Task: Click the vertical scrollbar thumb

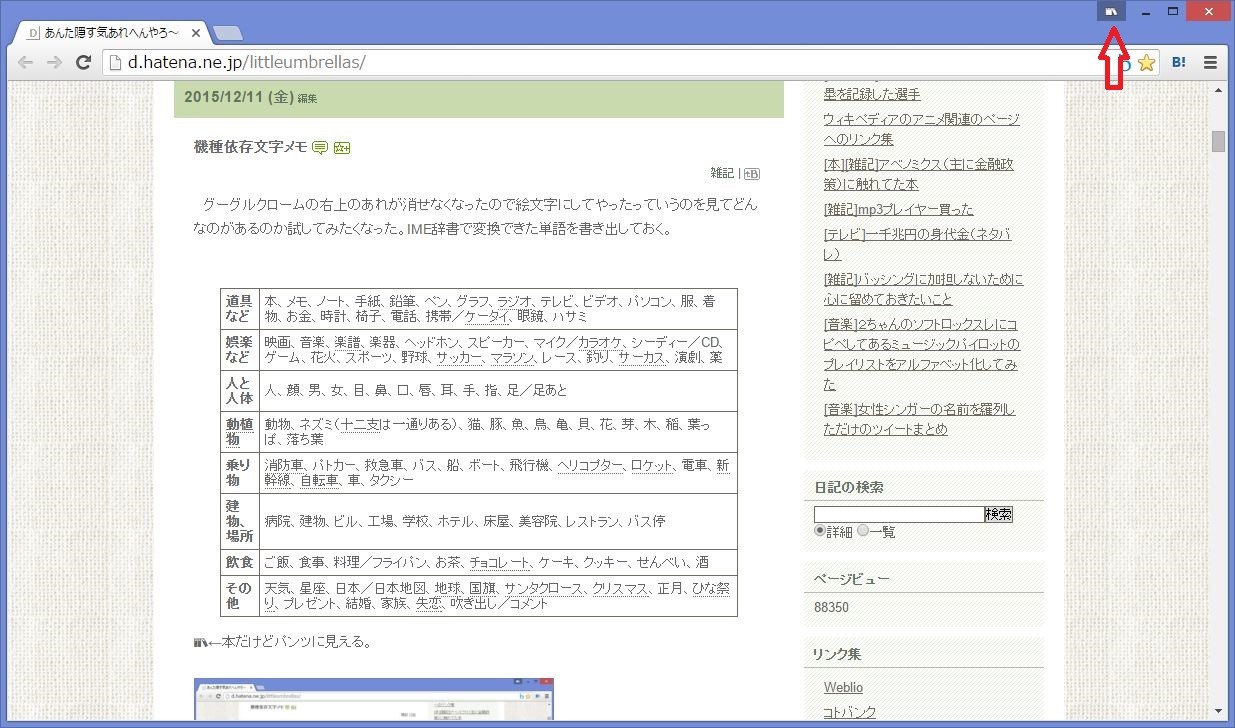Action: (x=1218, y=141)
